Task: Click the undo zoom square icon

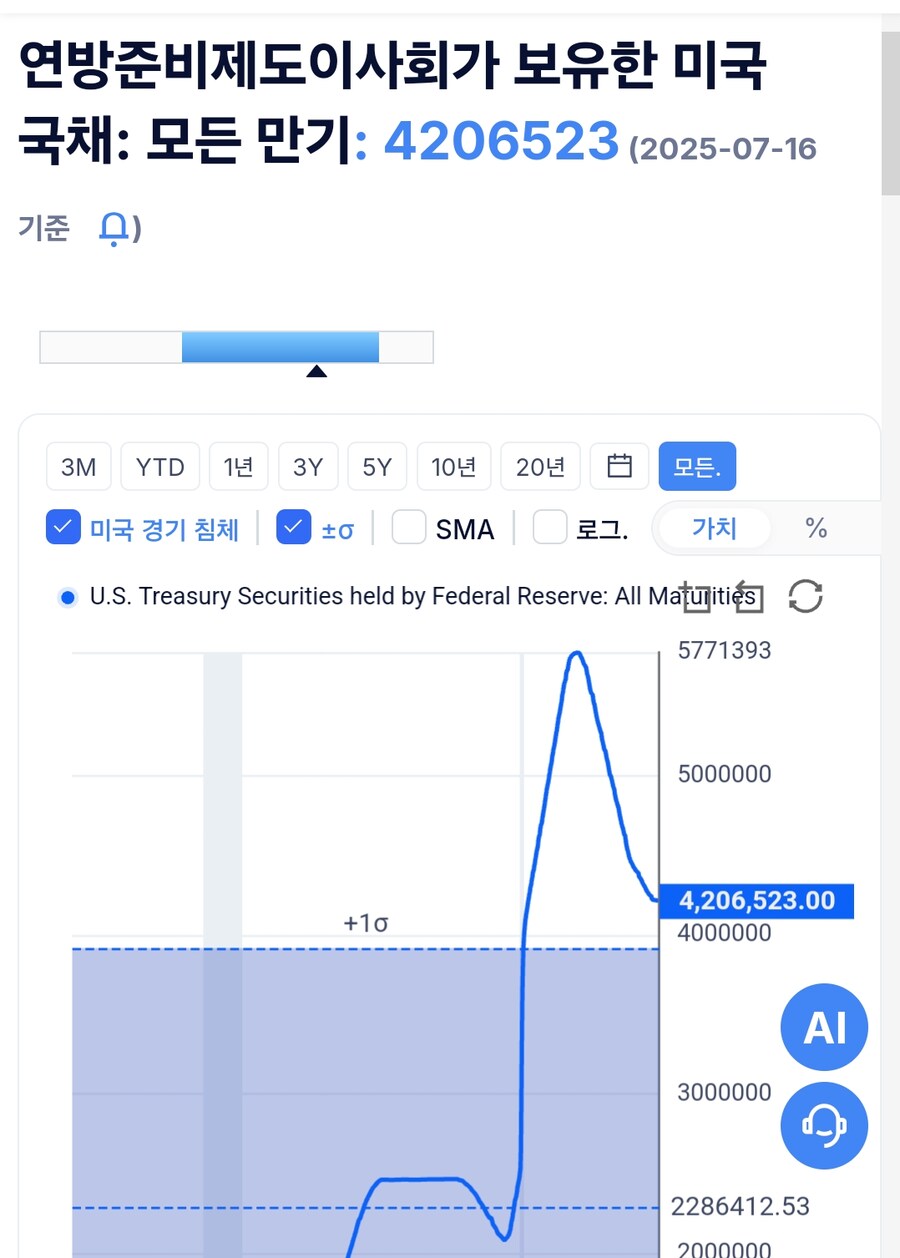Action: (748, 597)
